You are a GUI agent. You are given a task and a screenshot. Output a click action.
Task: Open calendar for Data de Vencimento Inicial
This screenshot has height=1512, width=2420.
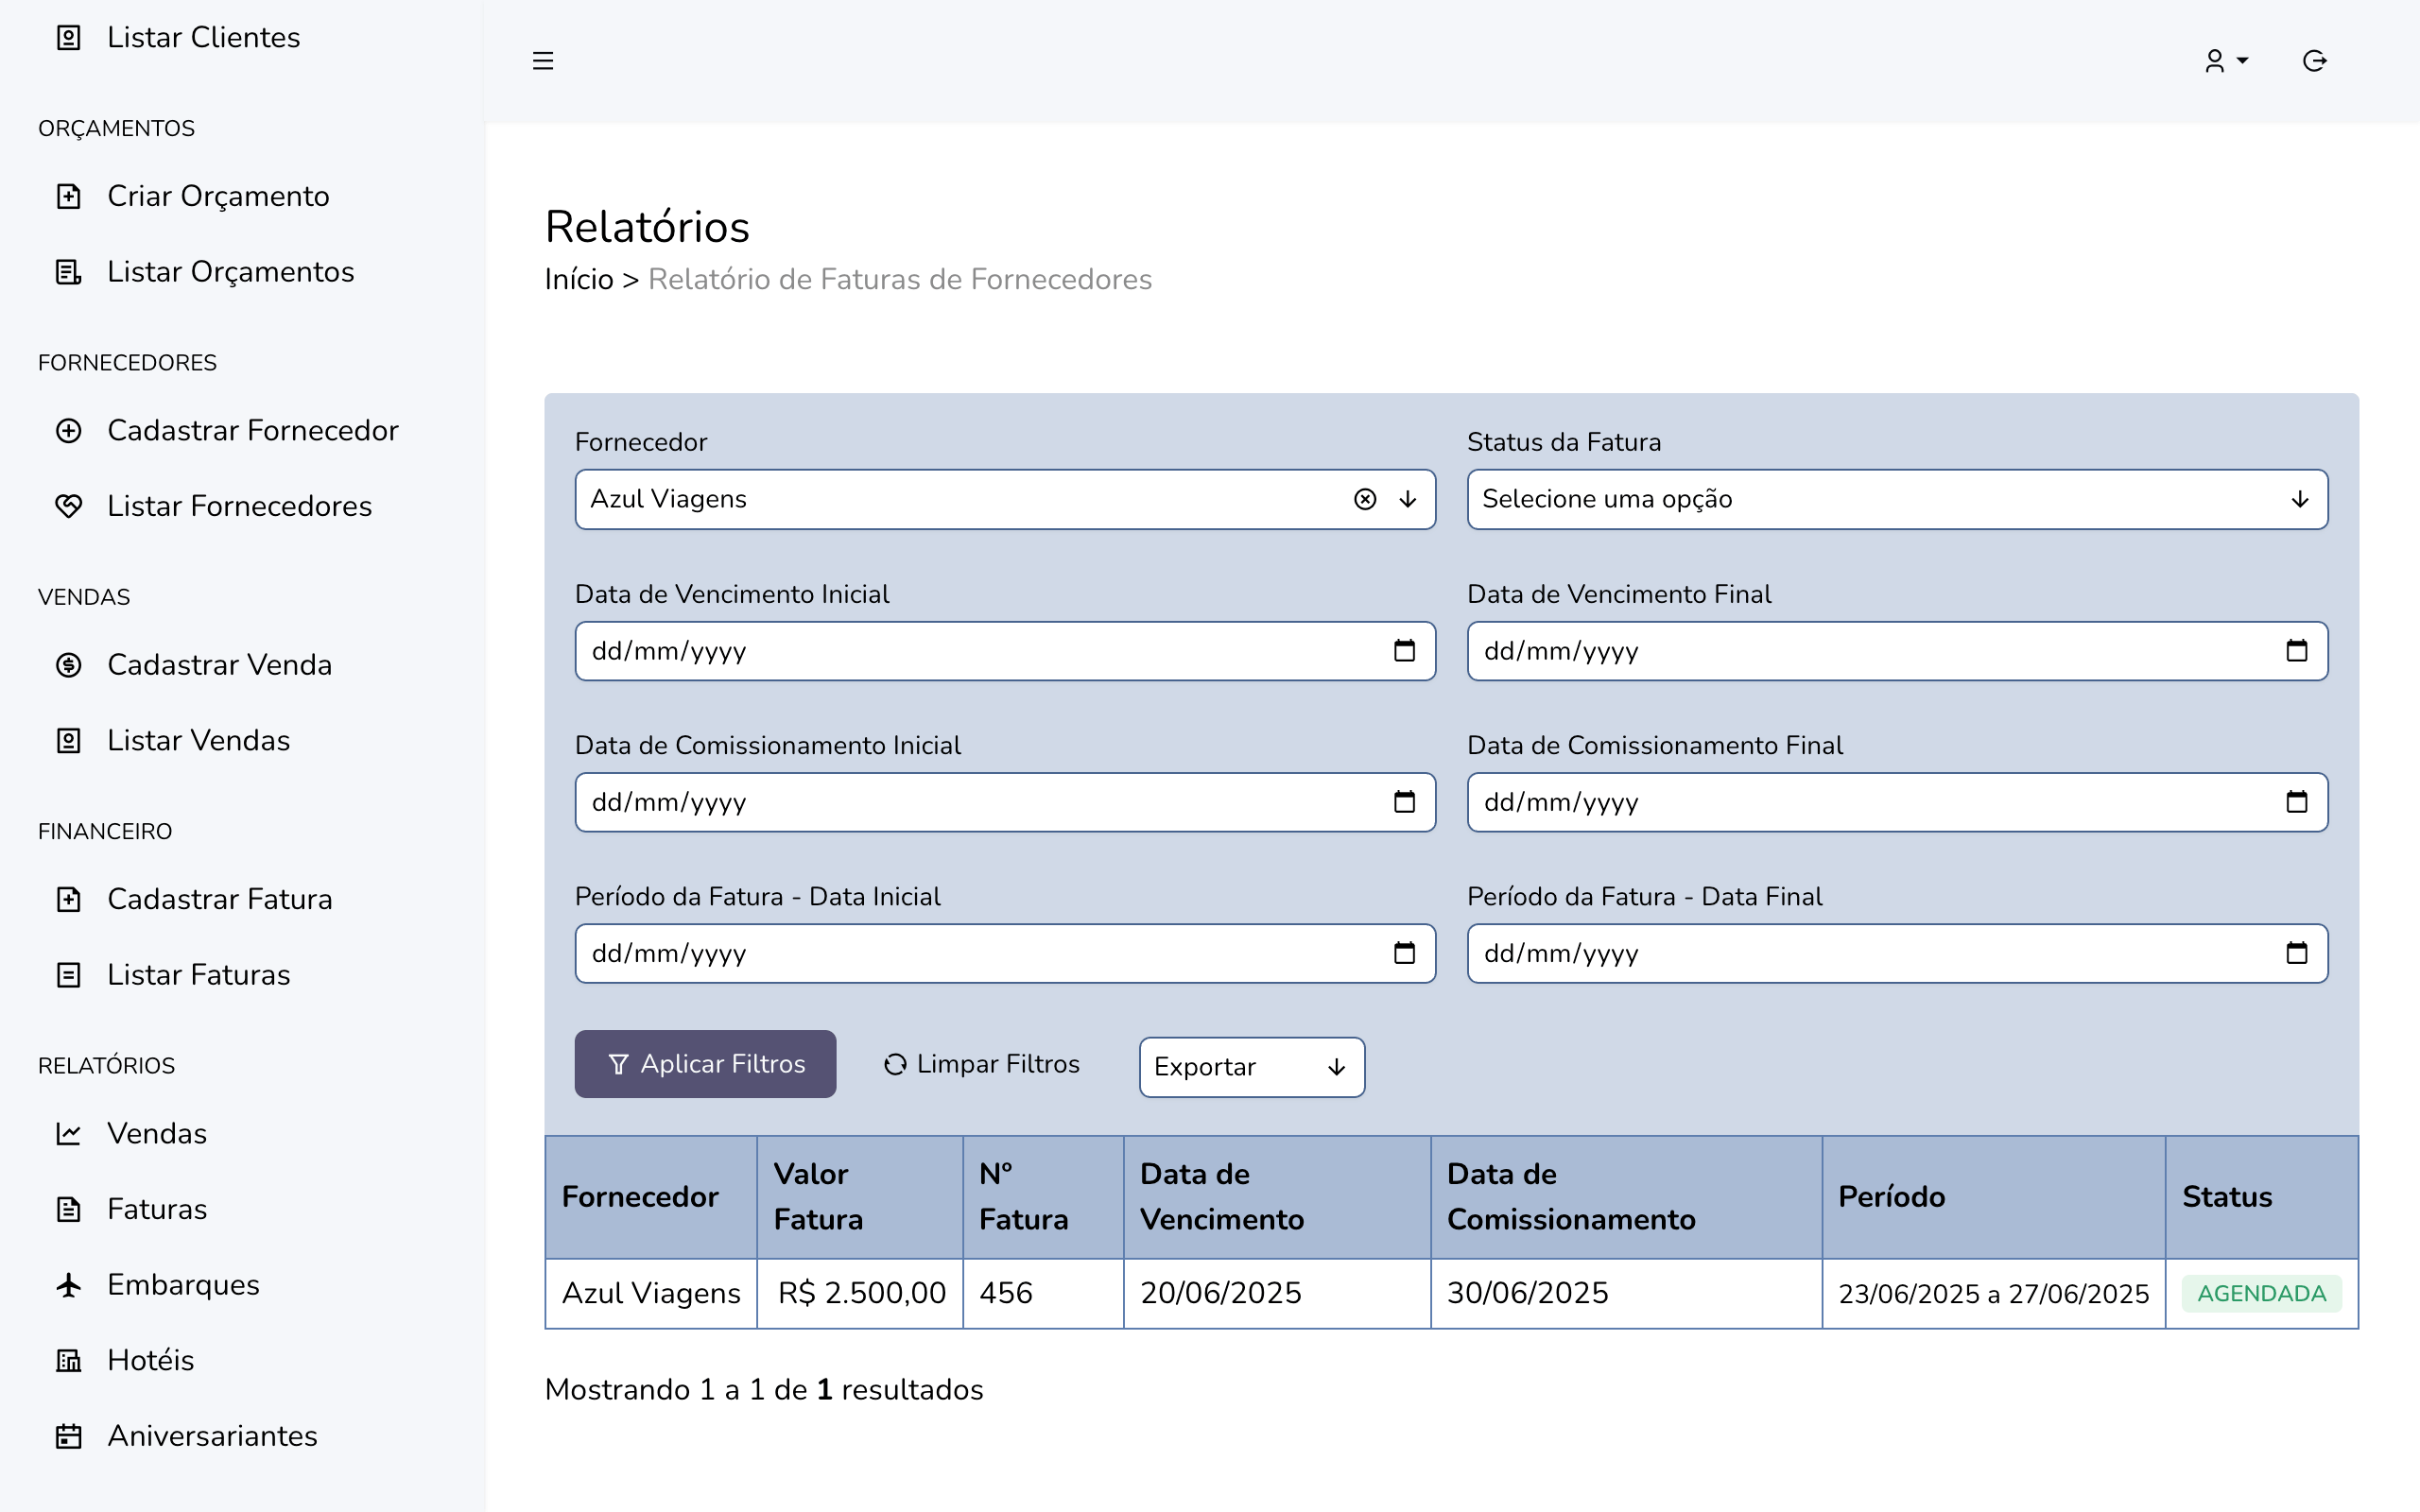[x=1404, y=651]
